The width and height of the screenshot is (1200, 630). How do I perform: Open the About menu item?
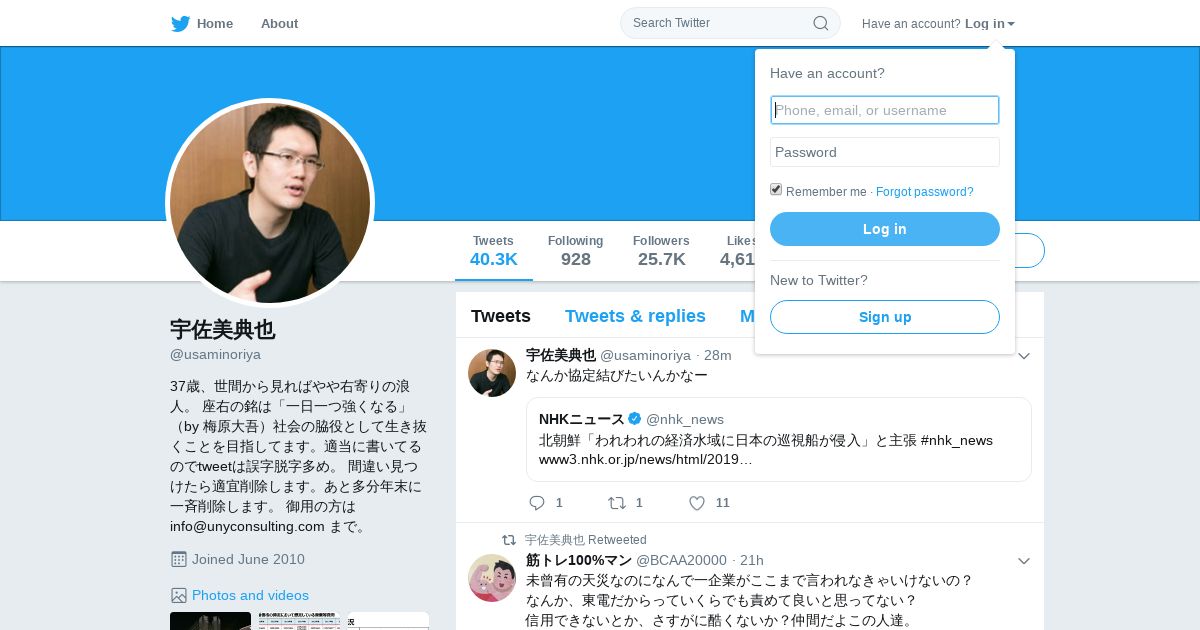click(x=279, y=24)
